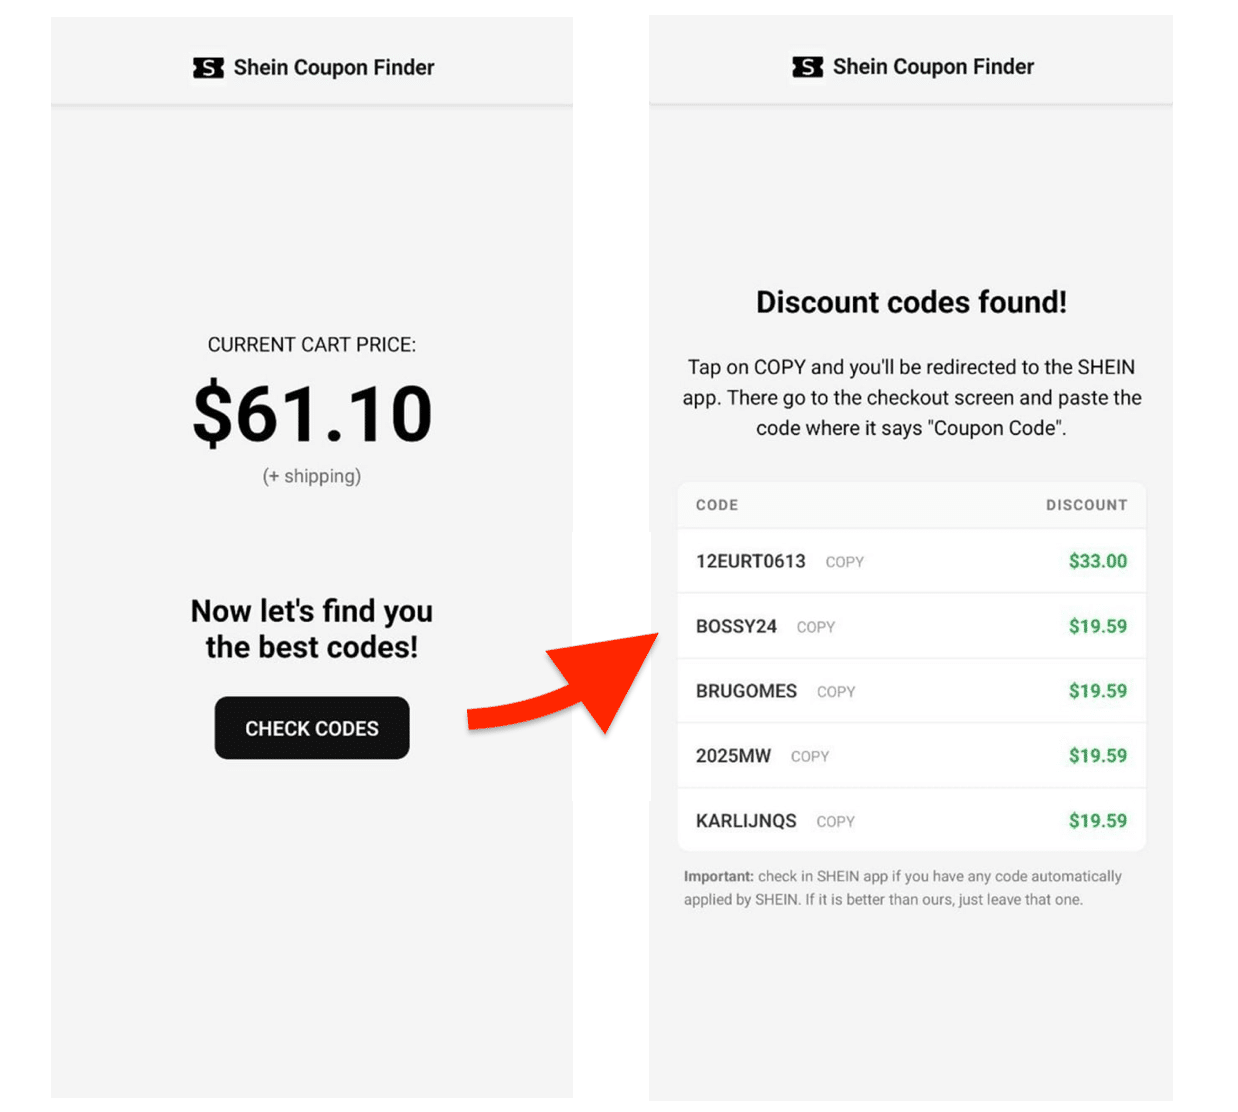Click the CODE column header
Viewport: 1238px width, 1112px height.
tap(717, 505)
